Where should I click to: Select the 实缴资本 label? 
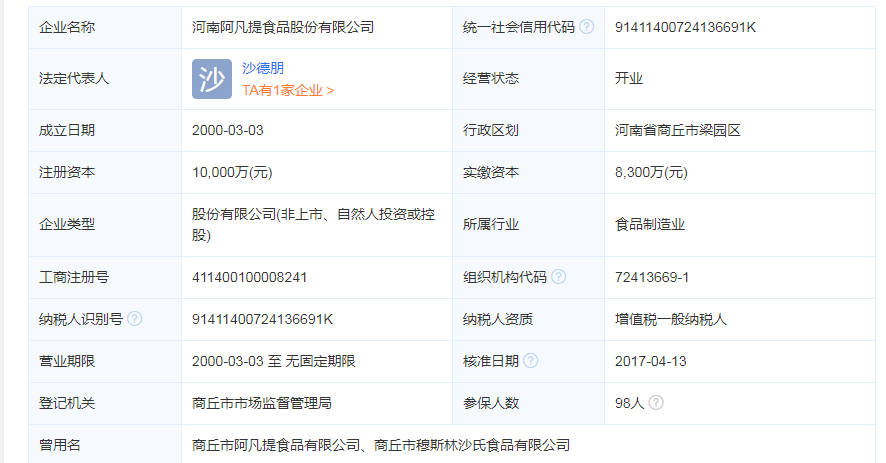490,172
